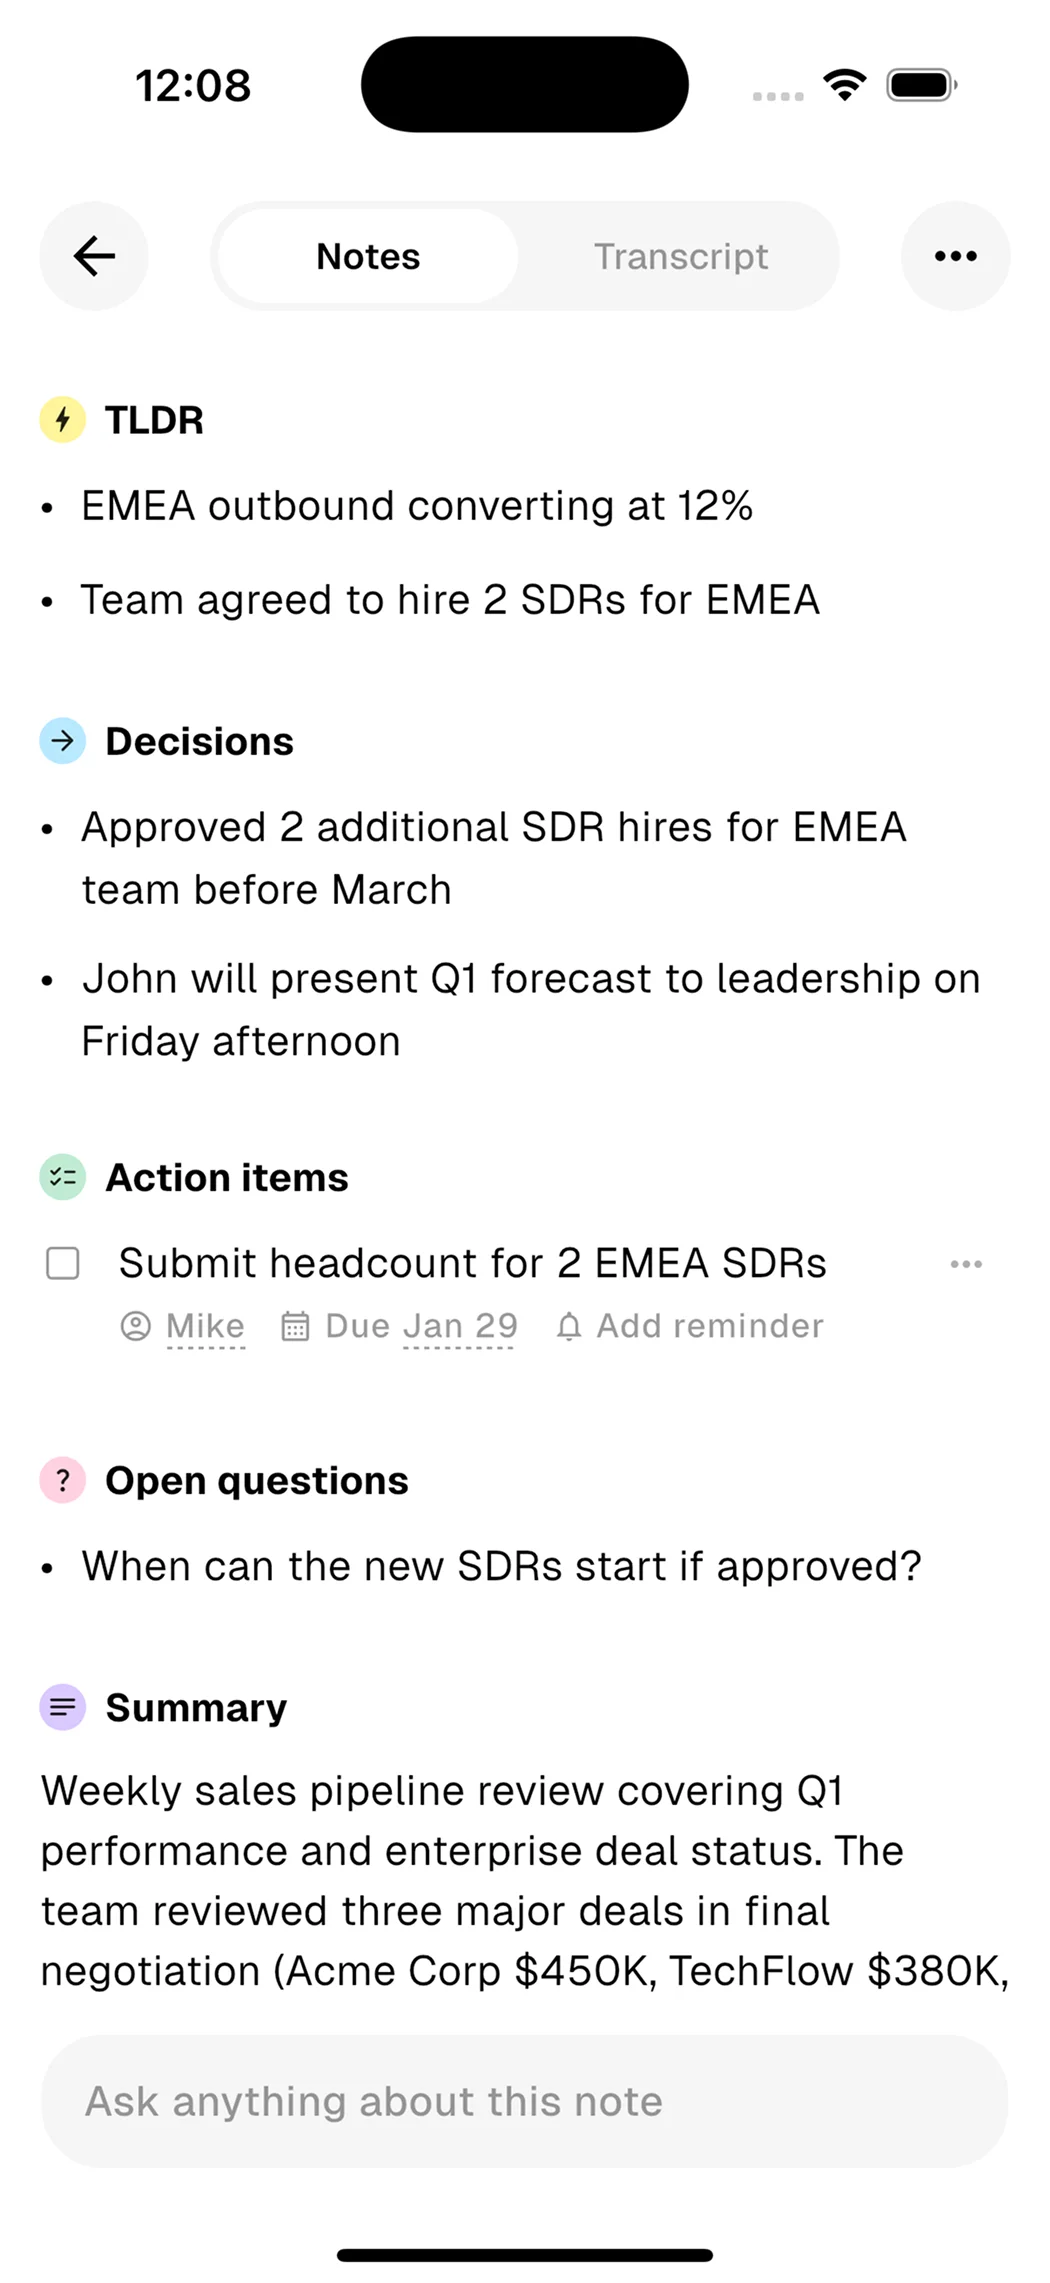Switch to the Transcript tab
Screen dimensions: 1050x2283
(681, 256)
